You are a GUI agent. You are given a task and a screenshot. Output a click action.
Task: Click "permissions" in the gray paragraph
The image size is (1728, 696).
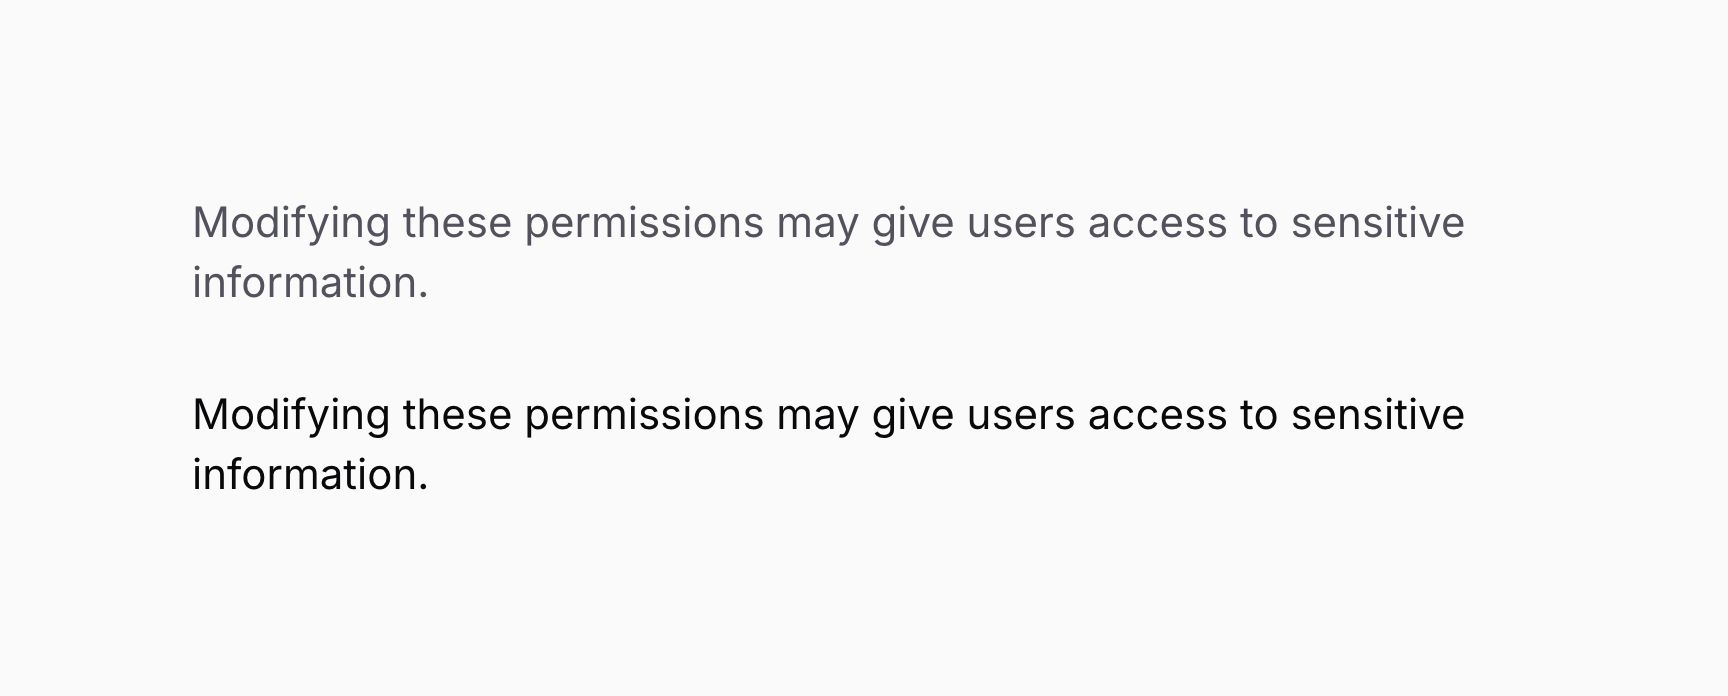[x=644, y=223]
